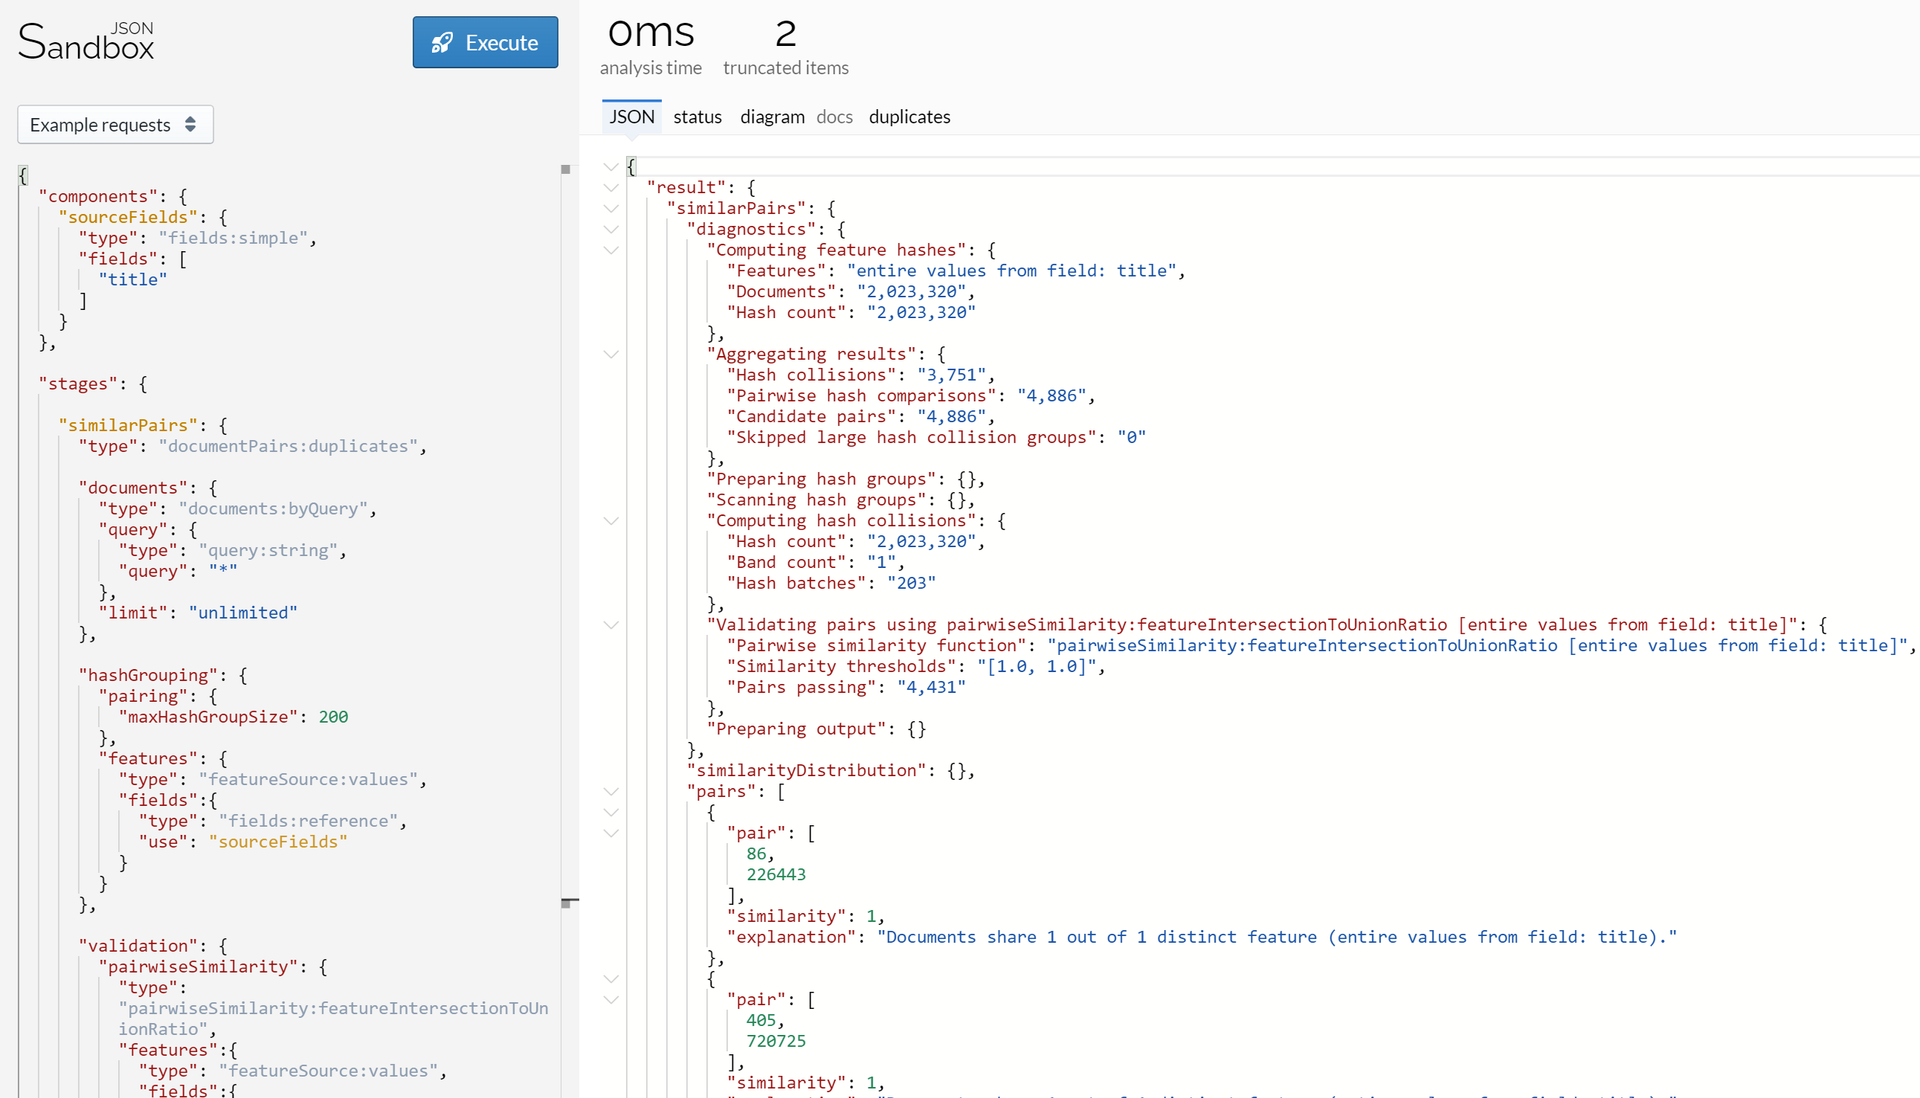Collapse the "pairs" array fold arrow
1920x1098 pixels.
coord(611,791)
